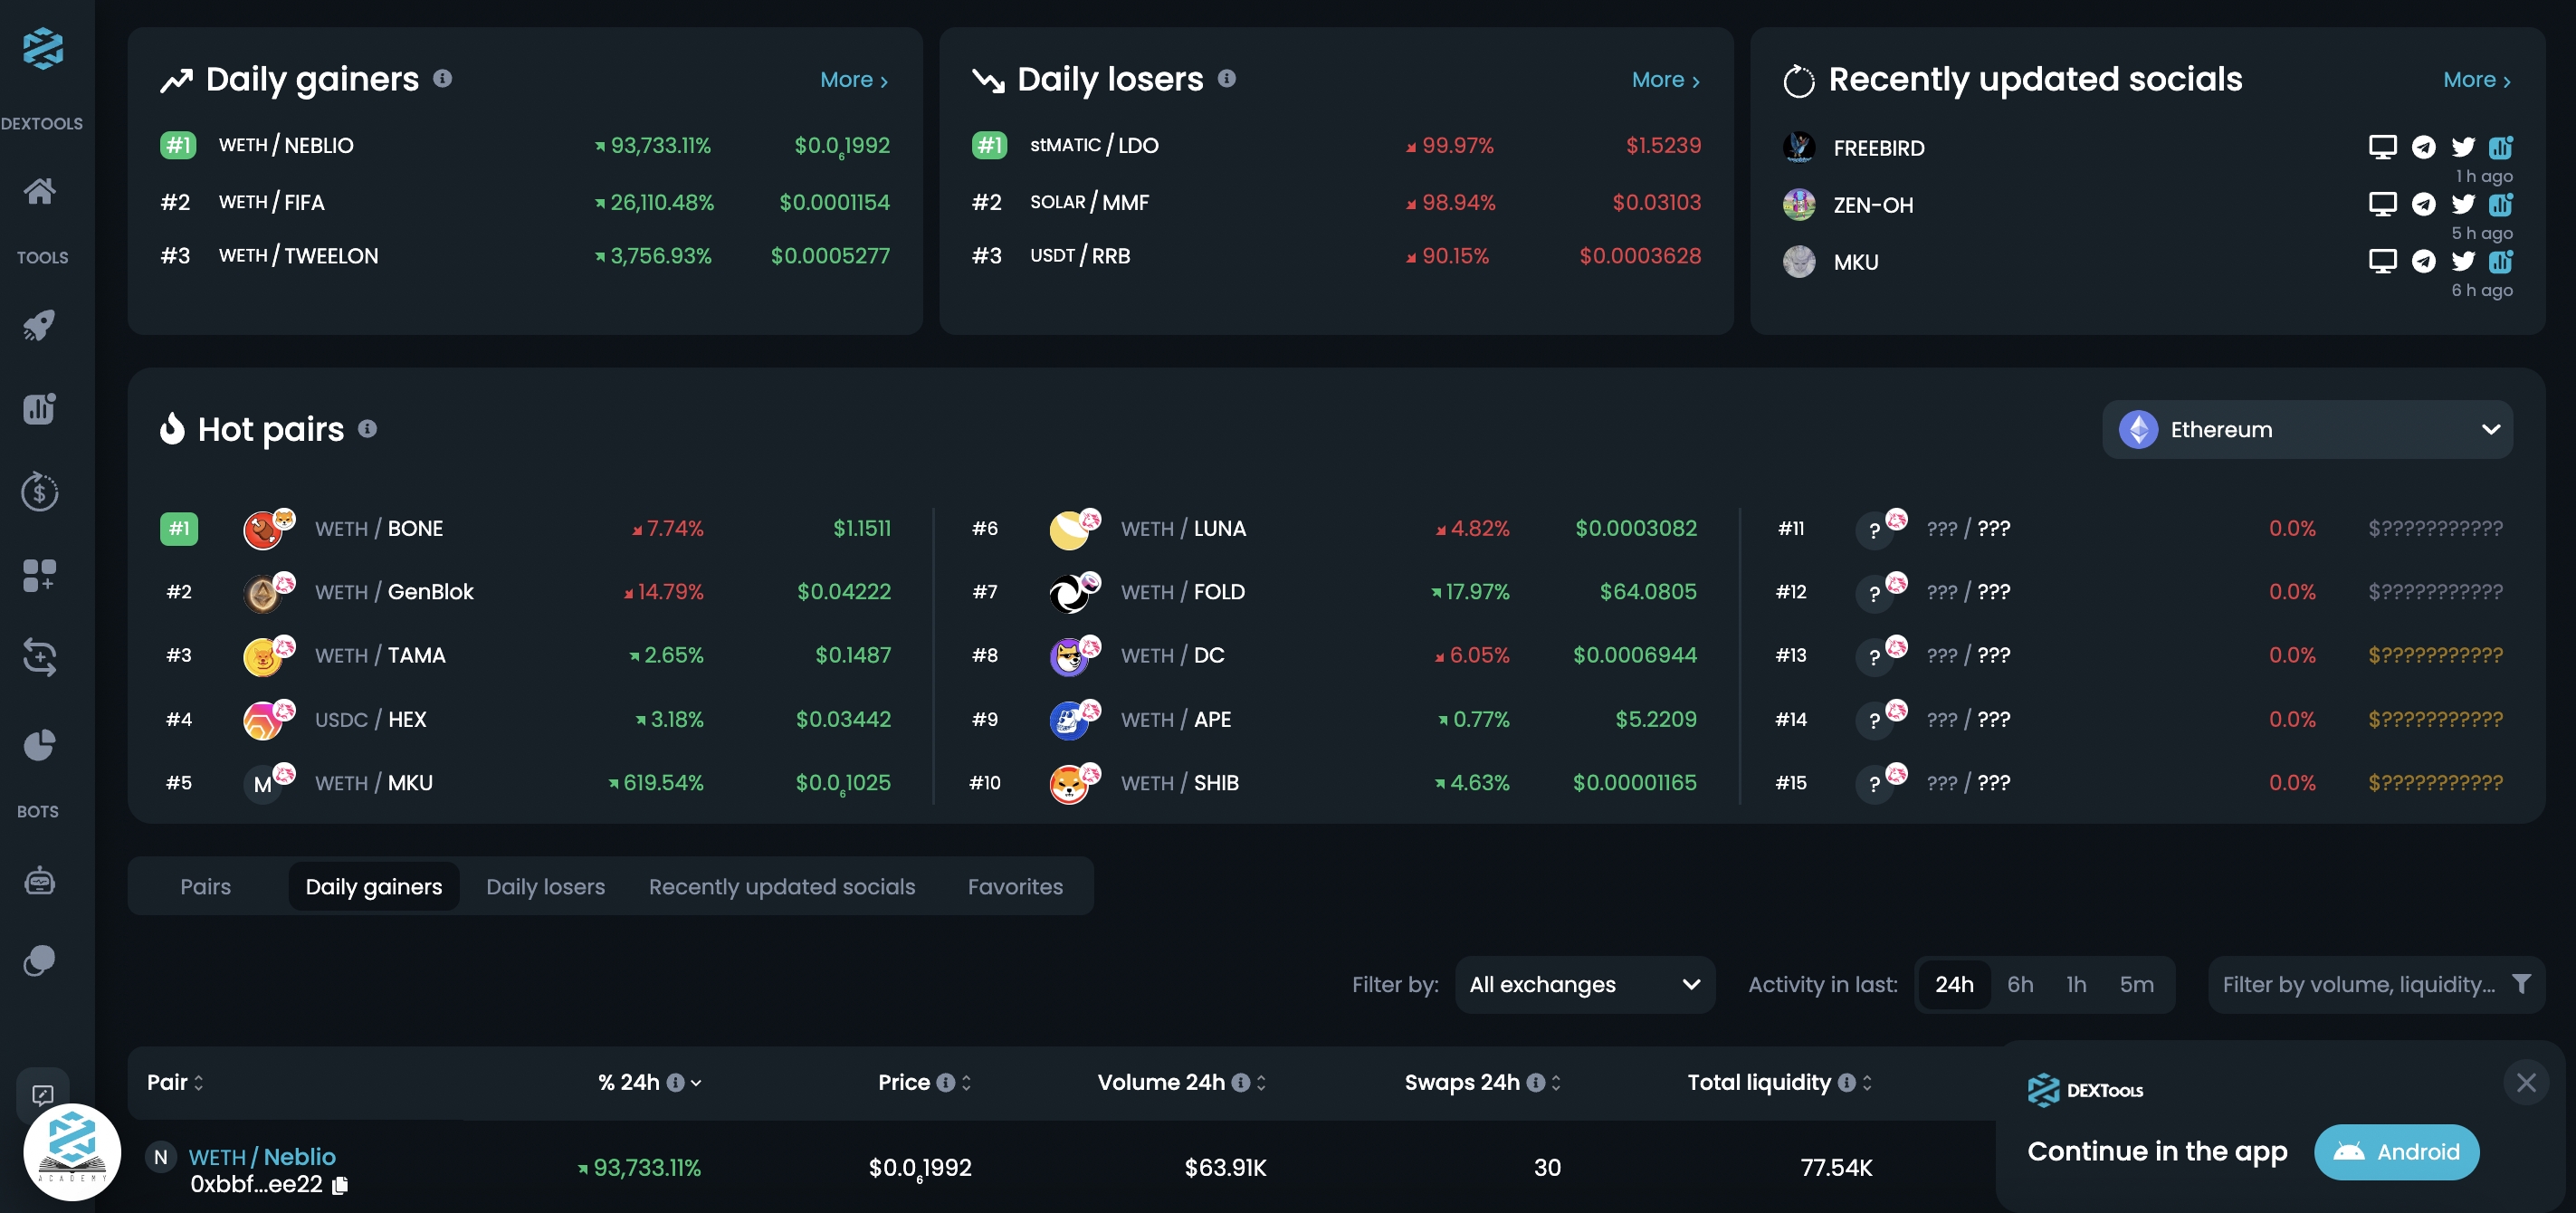Open the swap arrows sidebar icon
This screenshot has width=2576, height=1213.
click(40, 657)
